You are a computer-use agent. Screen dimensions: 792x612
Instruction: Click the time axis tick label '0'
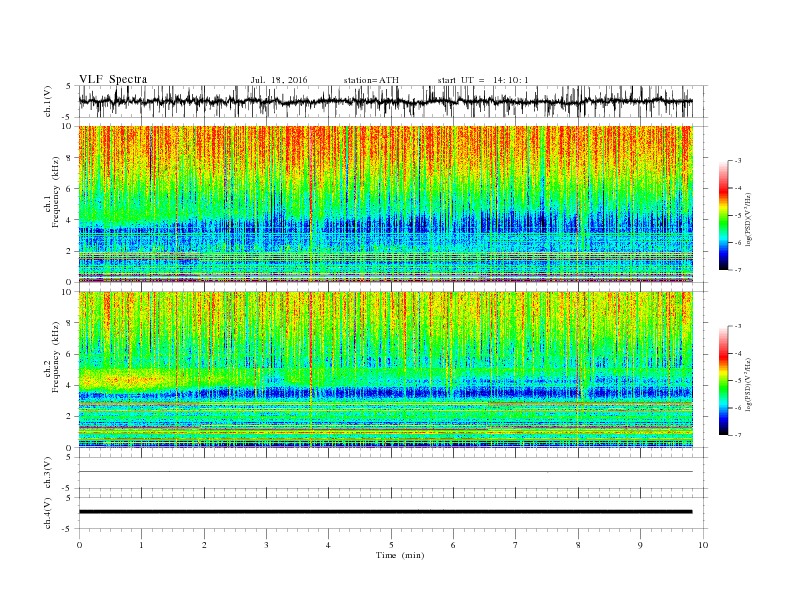click(x=79, y=545)
